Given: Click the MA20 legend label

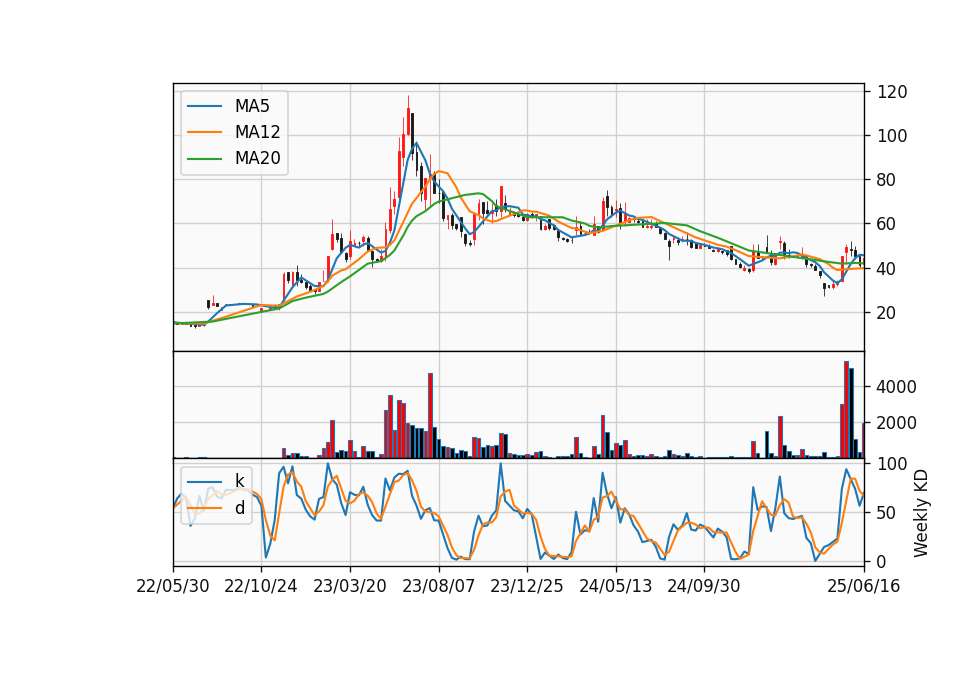Looking at the screenshot, I should (x=257, y=158).
